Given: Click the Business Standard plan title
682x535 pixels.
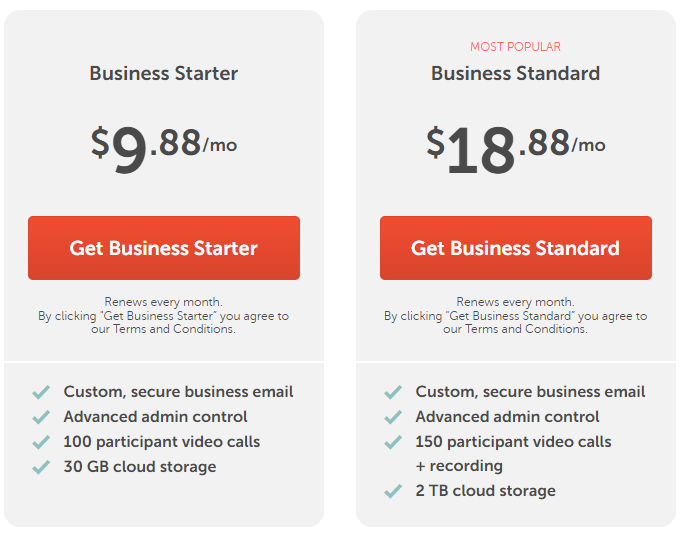Looking at the screenshot, I should pos(515,73).
